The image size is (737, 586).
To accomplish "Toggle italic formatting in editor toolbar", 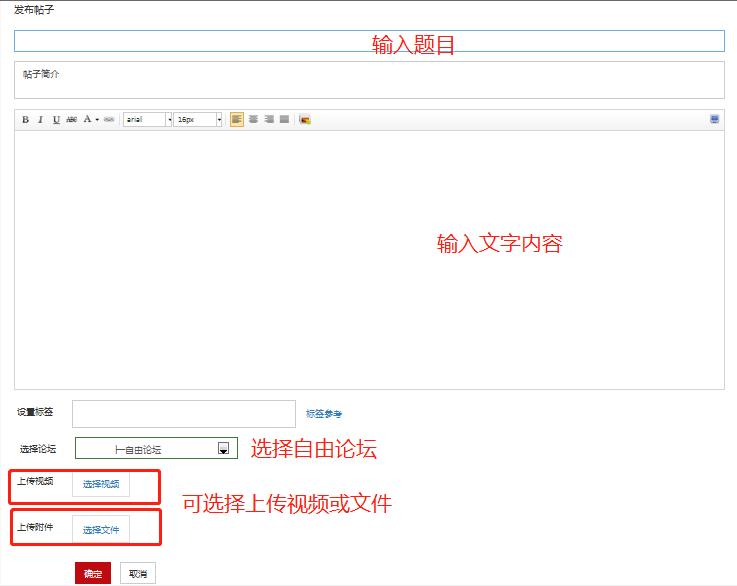I will [x=41, y=120].
